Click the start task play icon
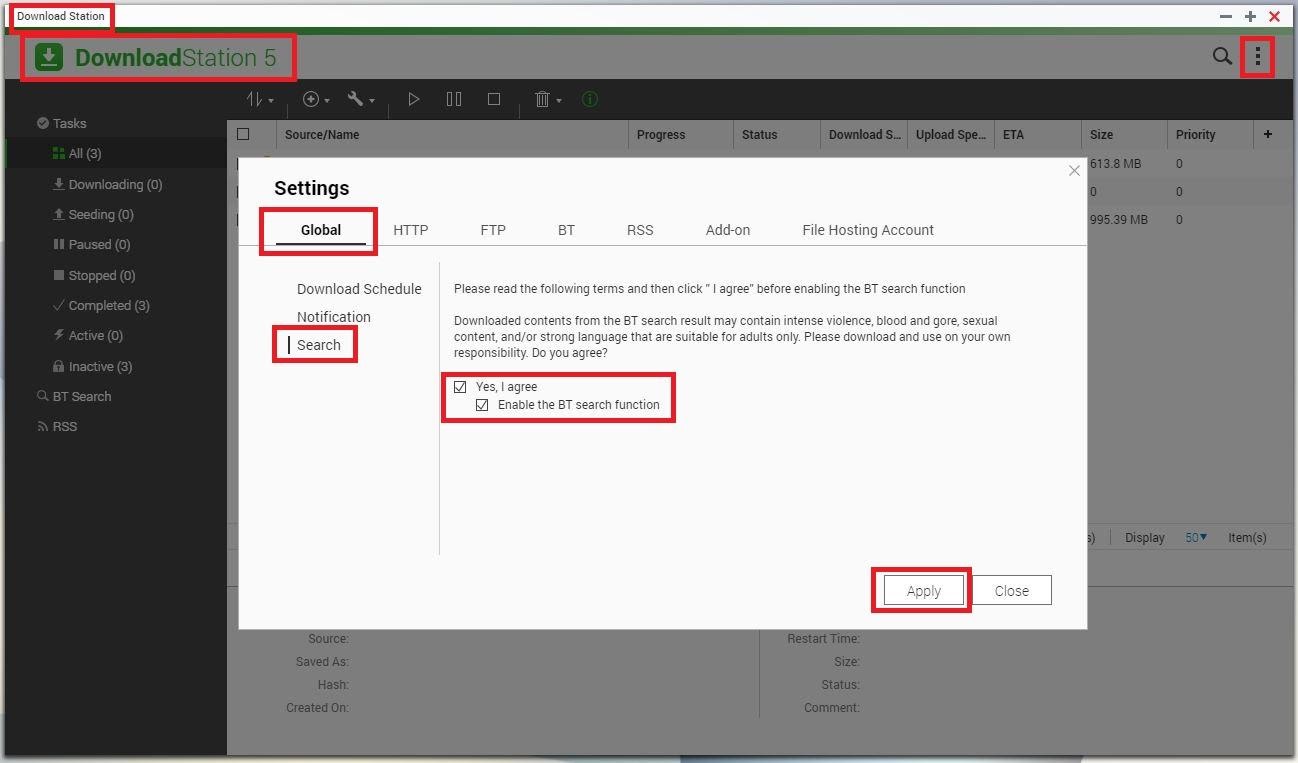1298x763 pixels. (413, 99)
